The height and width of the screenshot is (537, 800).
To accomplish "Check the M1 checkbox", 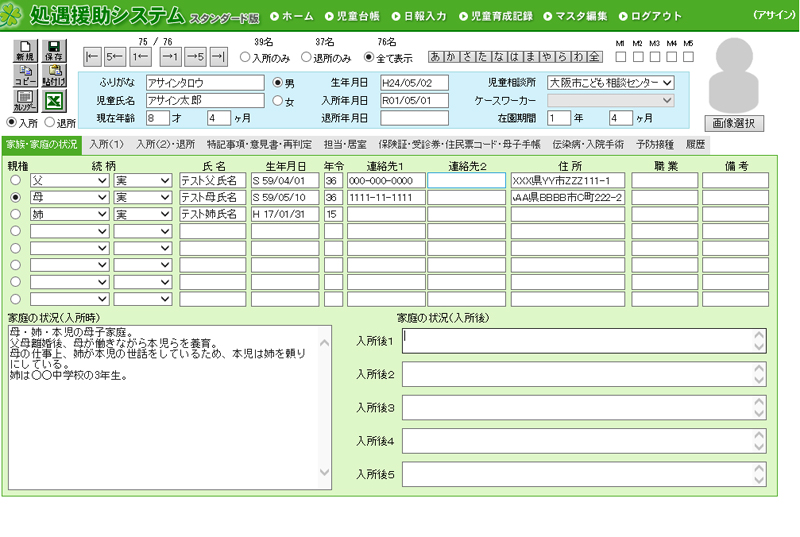I will [x=620, y=57].
